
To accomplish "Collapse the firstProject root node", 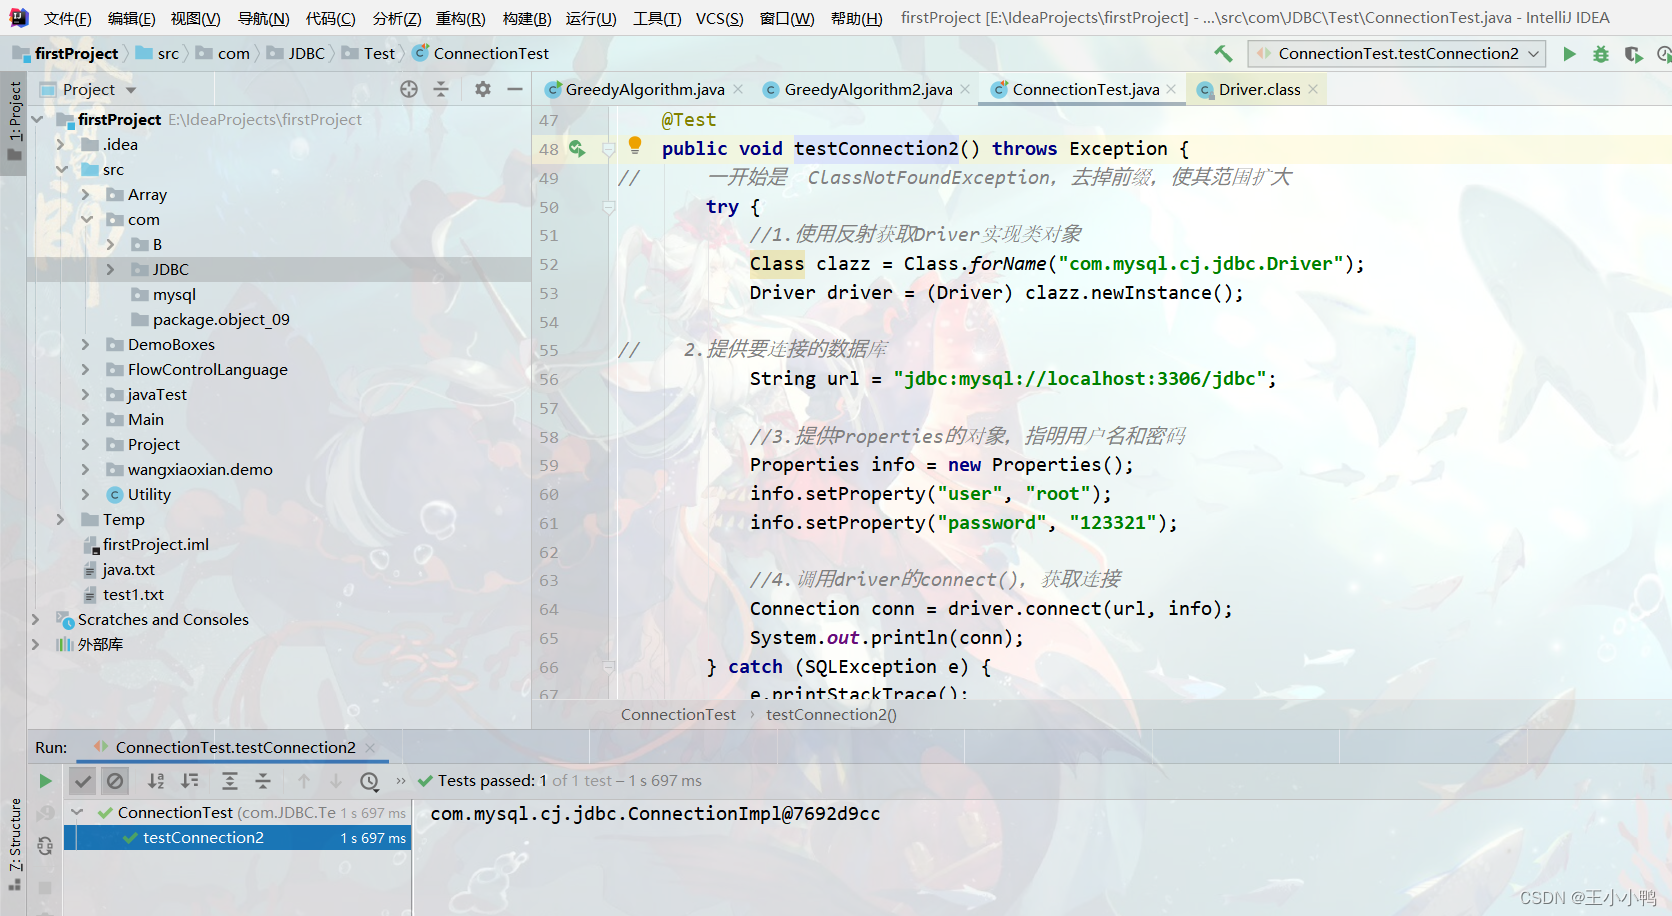I will click(x=37, y=120).
